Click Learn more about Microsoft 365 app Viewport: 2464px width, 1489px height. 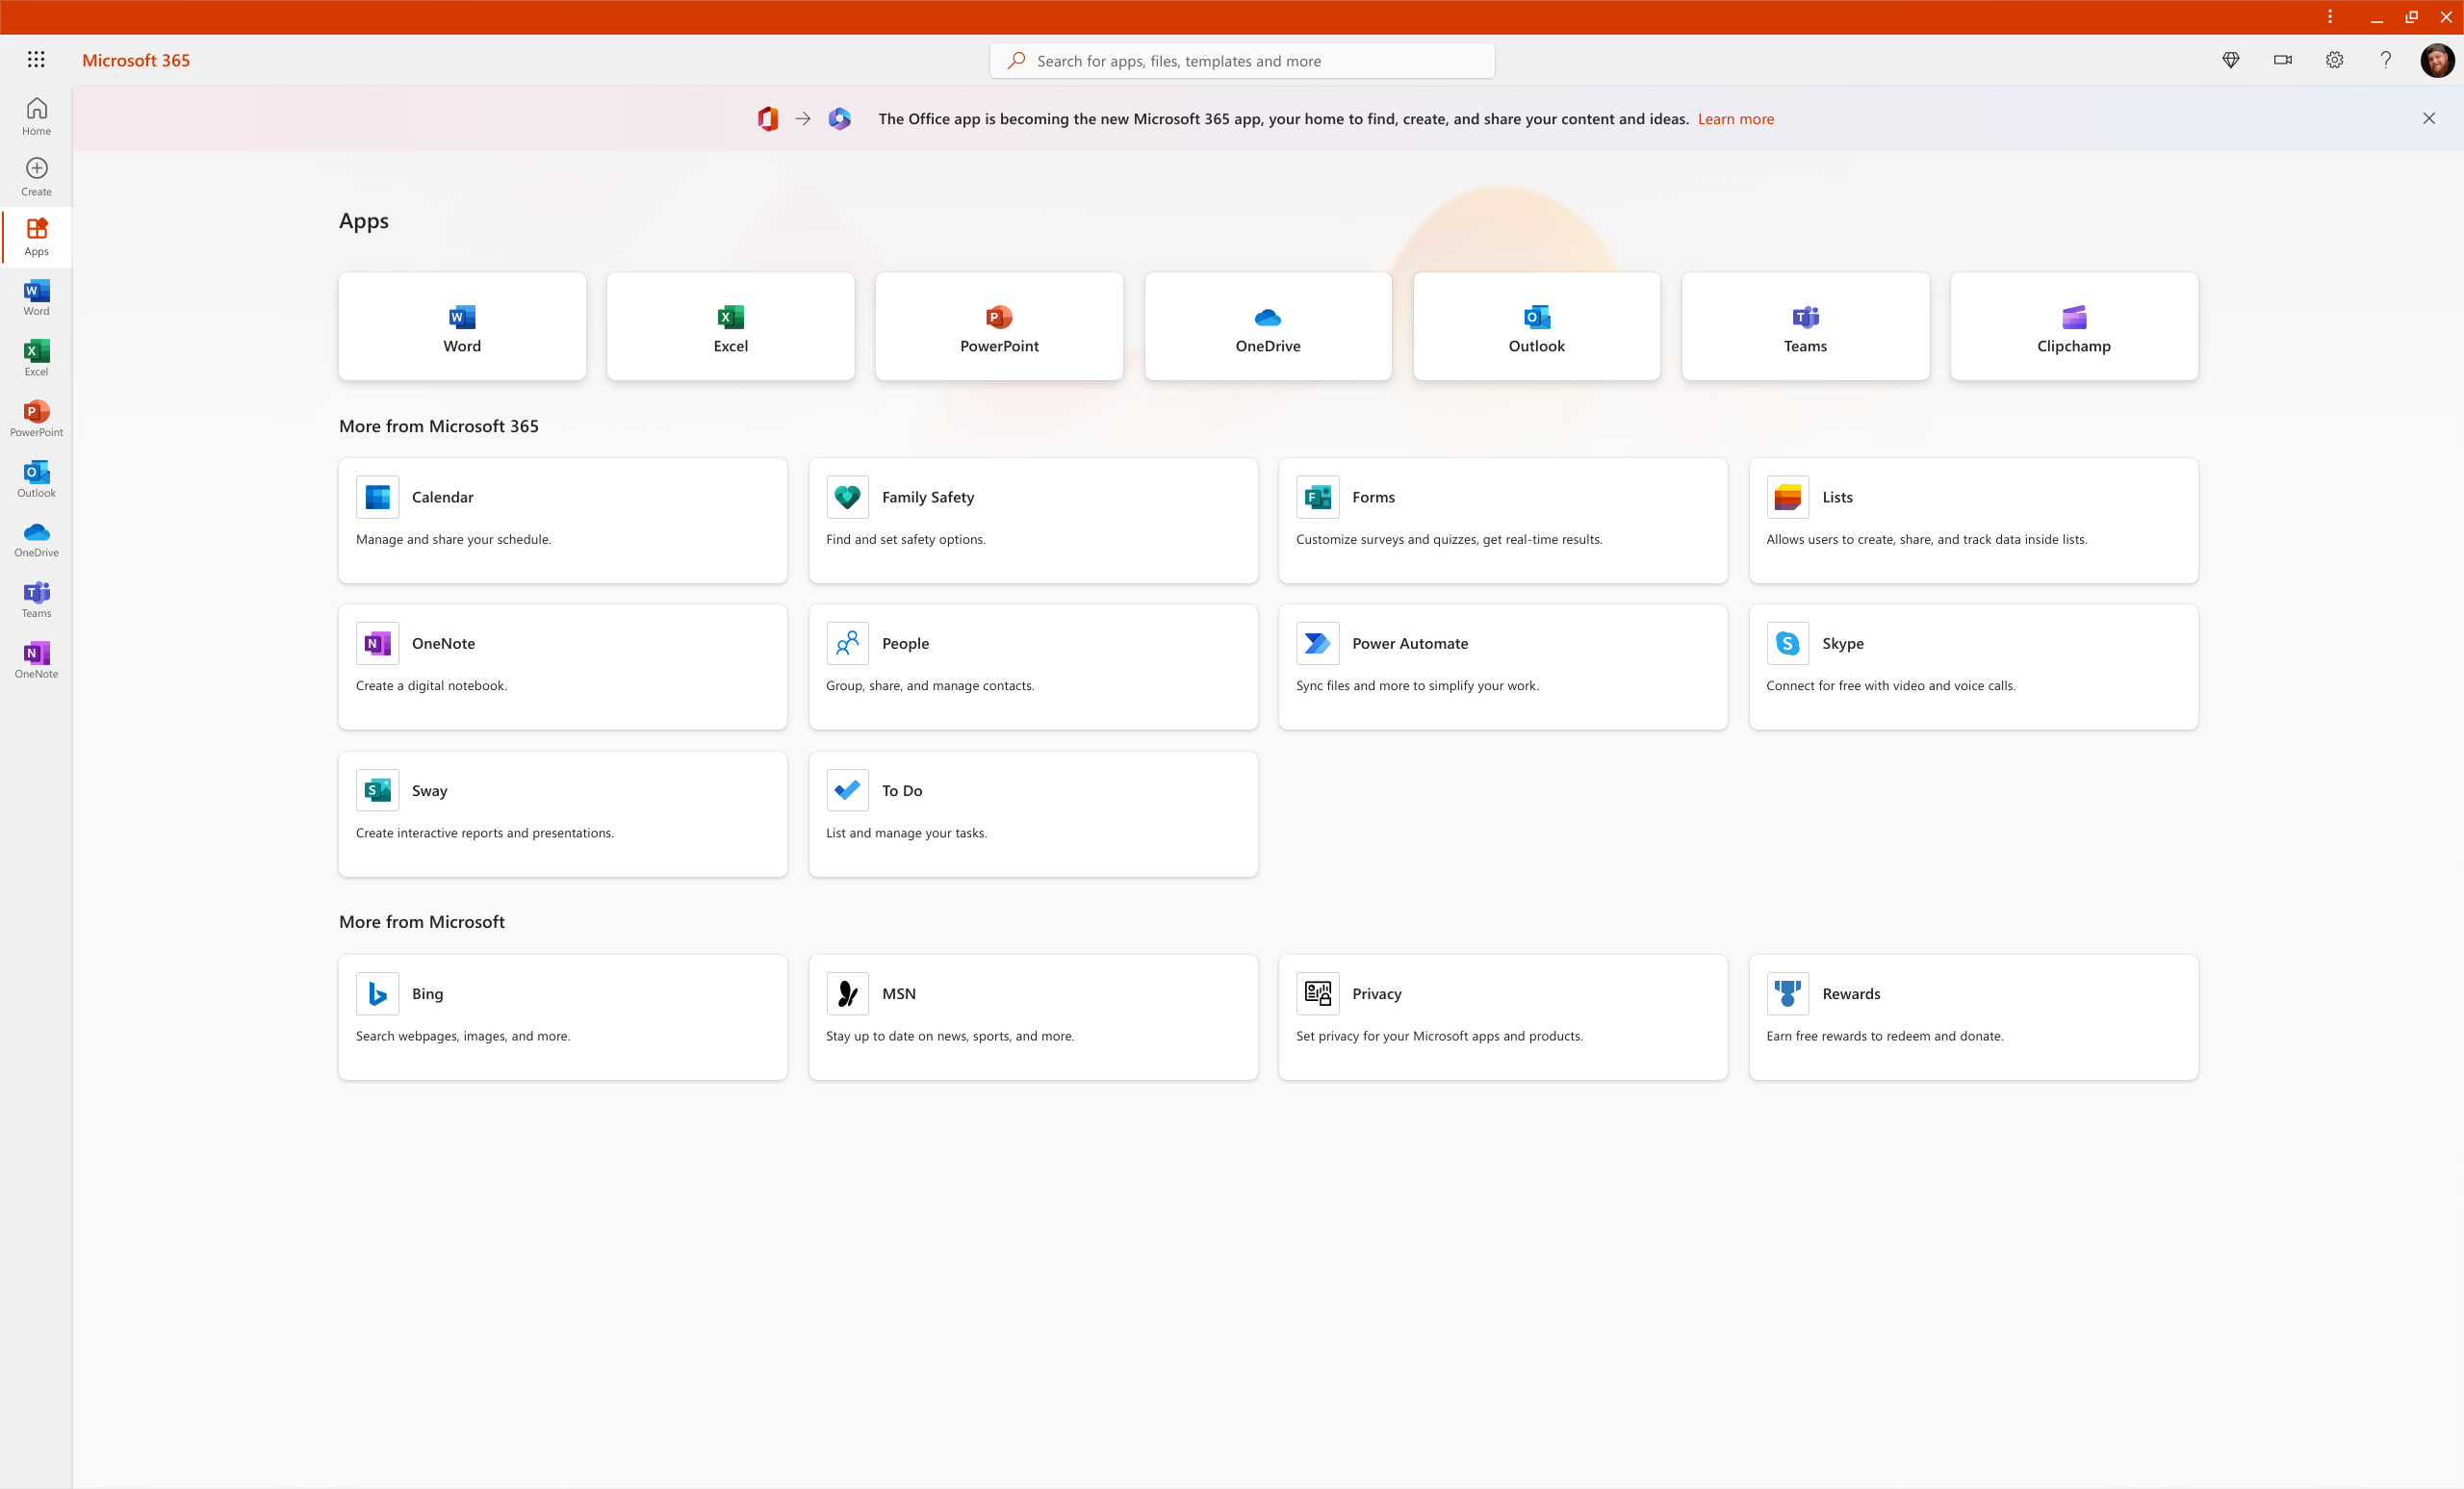click(1735, 118)
